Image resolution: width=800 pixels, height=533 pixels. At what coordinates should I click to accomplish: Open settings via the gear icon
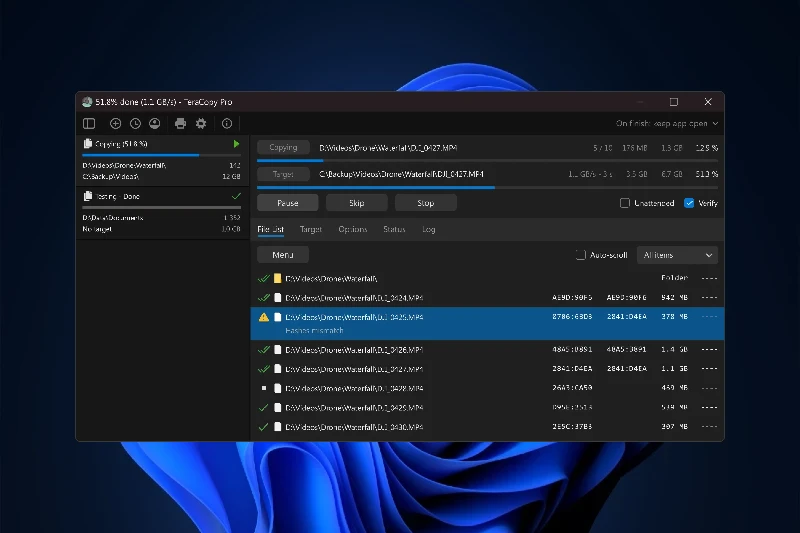point(201,123)
